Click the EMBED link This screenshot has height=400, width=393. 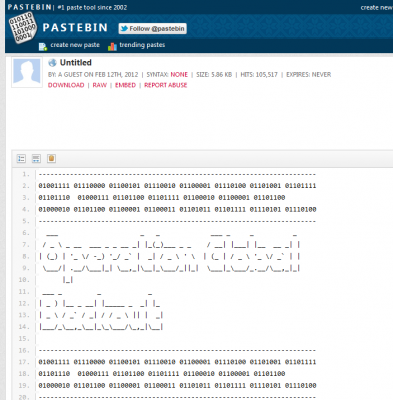coord(125,85)
